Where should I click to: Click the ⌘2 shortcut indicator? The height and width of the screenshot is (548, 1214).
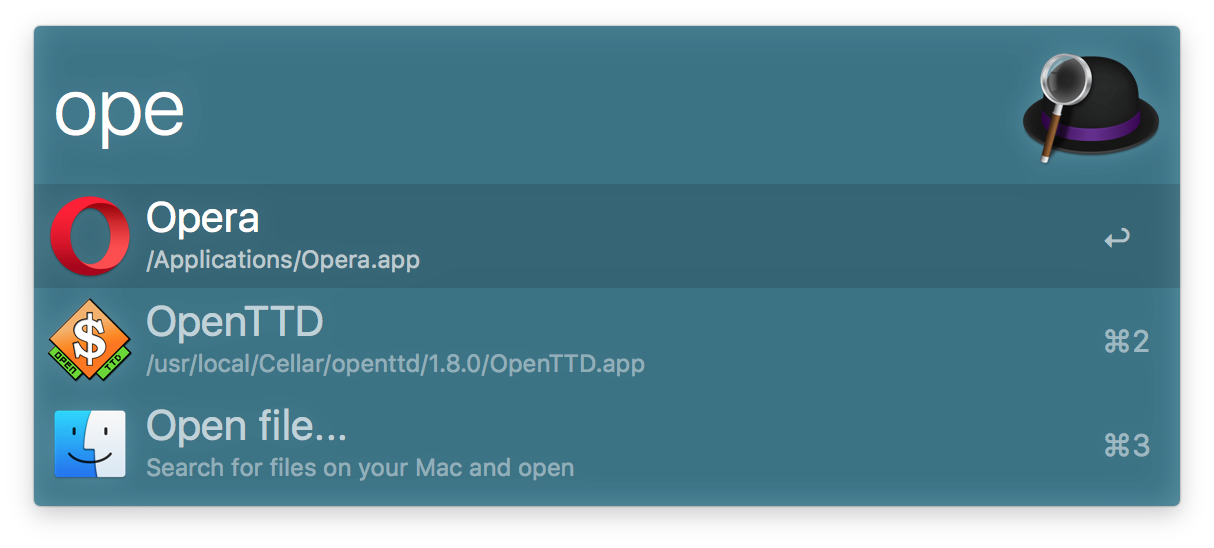pos(1126,342)
